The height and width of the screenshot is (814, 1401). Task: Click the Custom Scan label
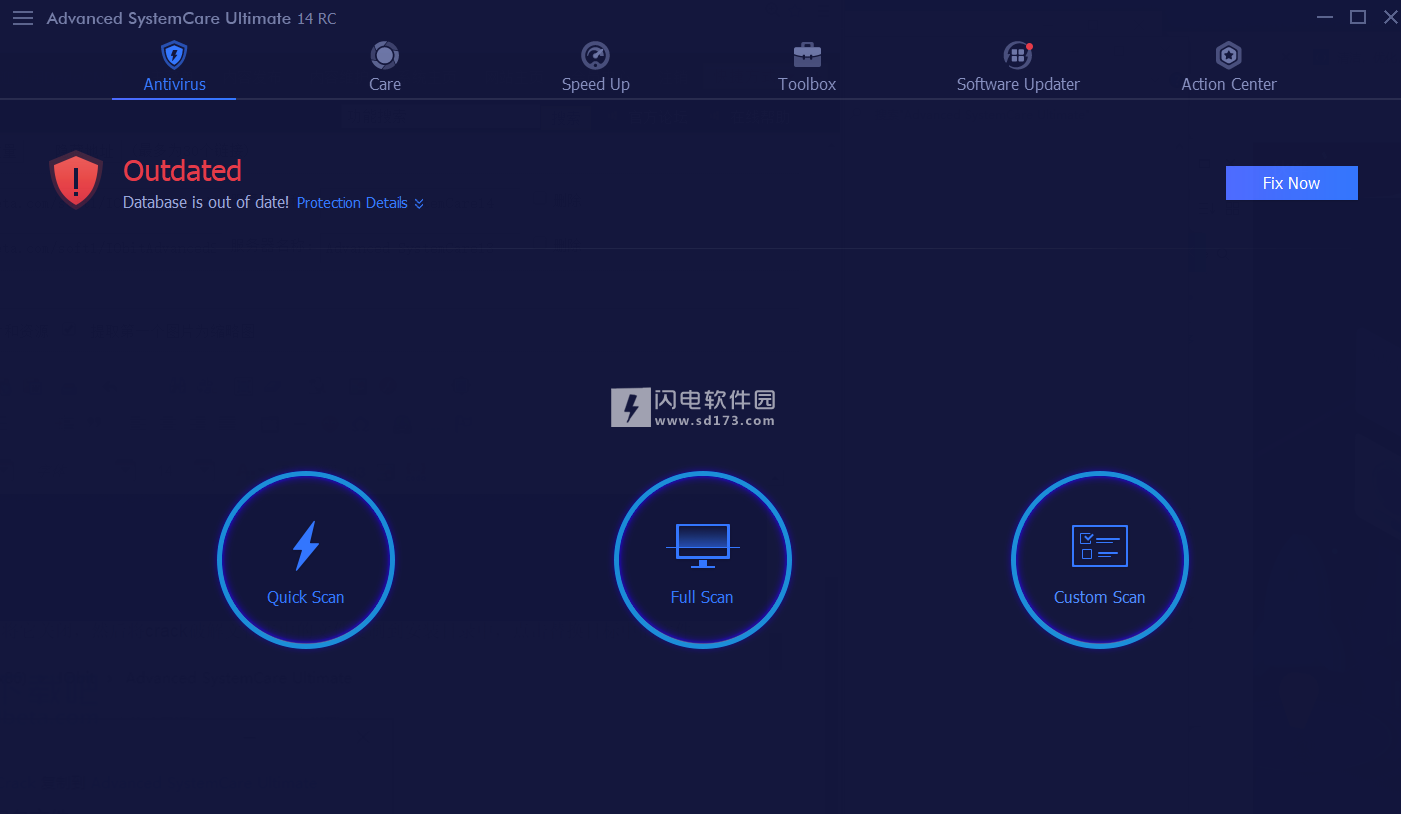coord(1099,597)
